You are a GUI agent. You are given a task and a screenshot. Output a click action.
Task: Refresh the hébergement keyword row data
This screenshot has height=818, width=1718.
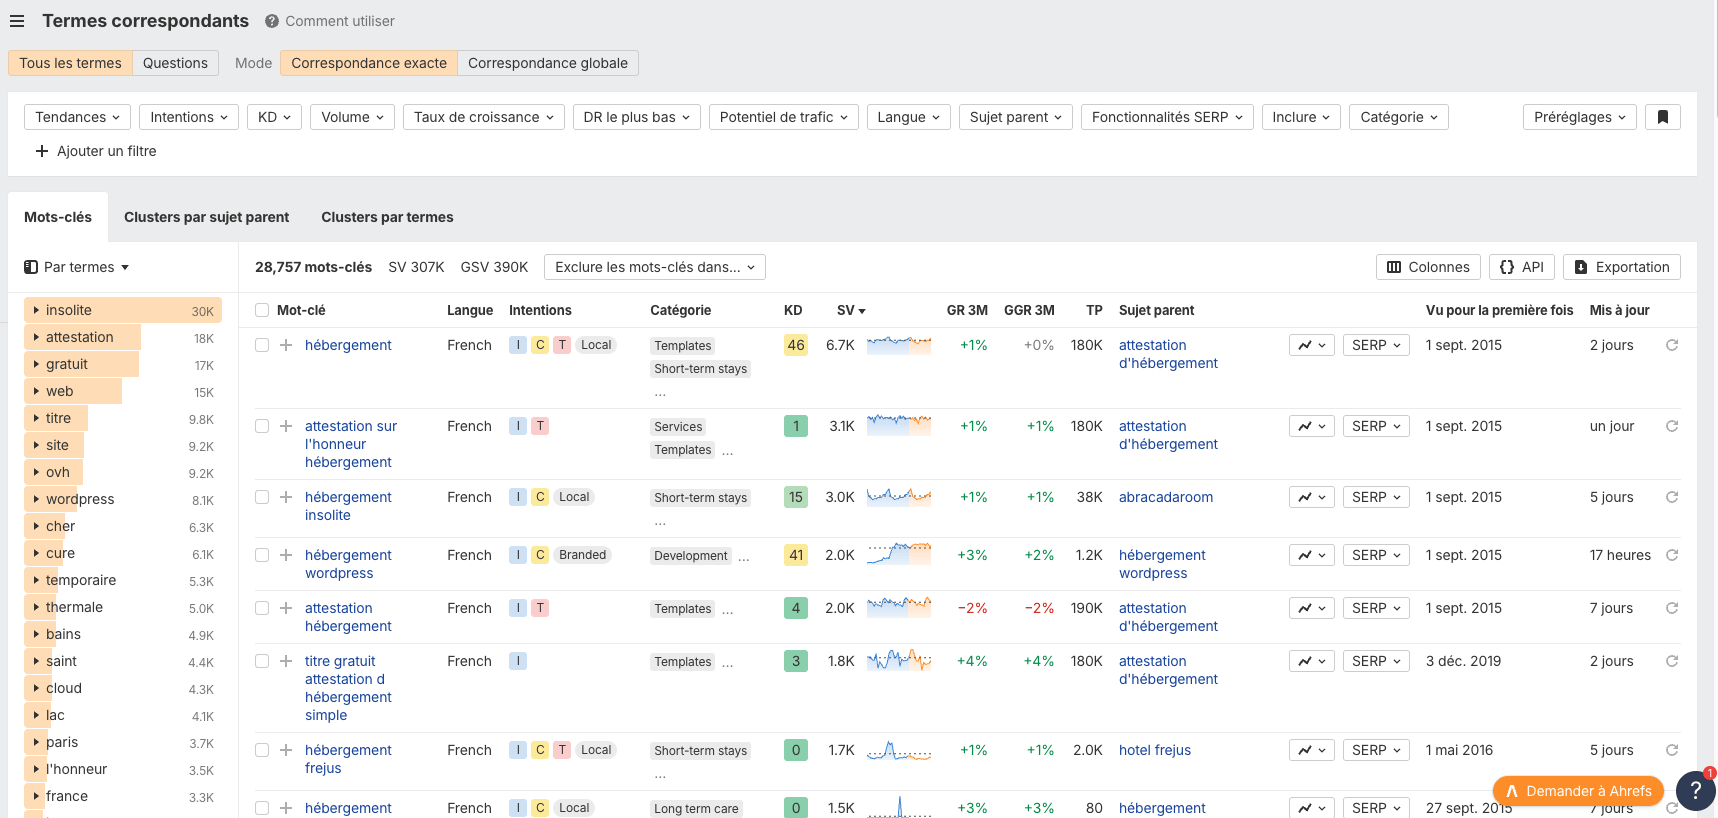pos(1672,345)
